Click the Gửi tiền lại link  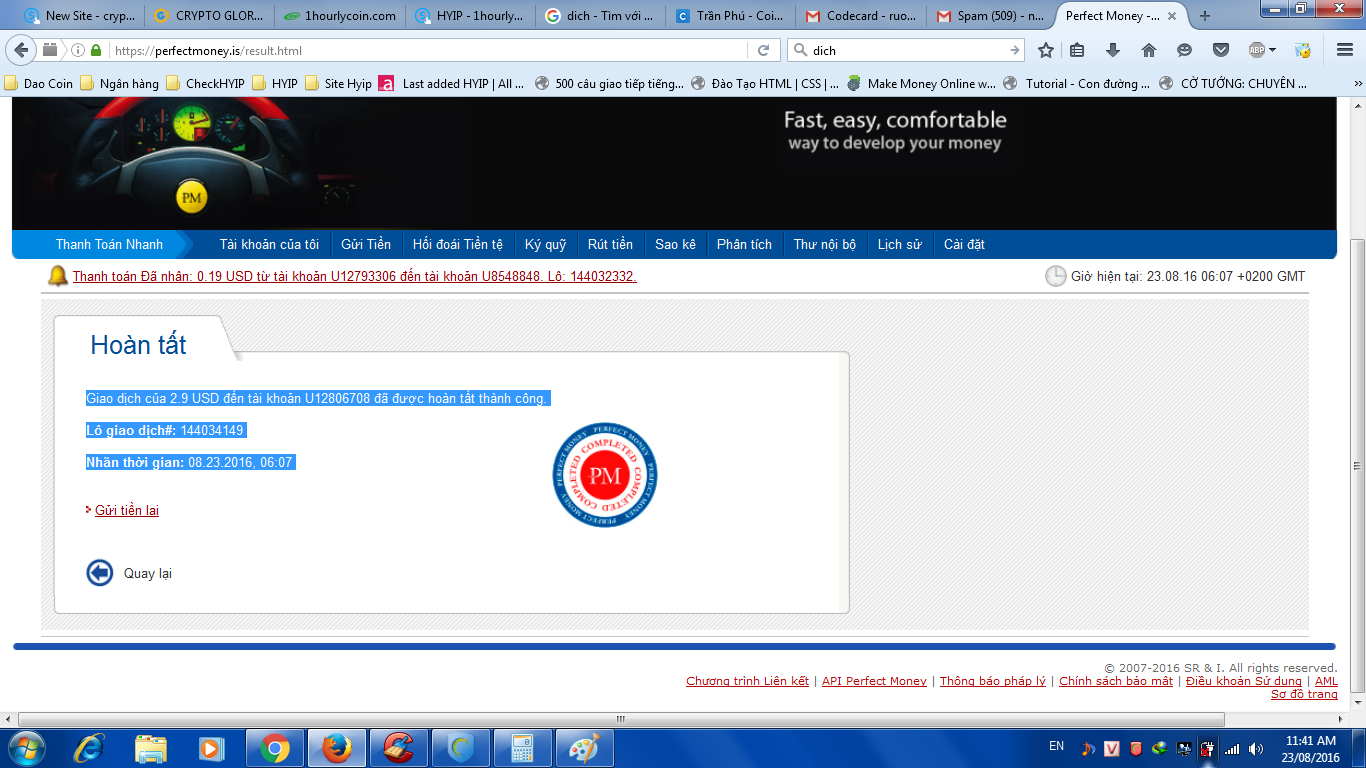click(x=127, y=511)
